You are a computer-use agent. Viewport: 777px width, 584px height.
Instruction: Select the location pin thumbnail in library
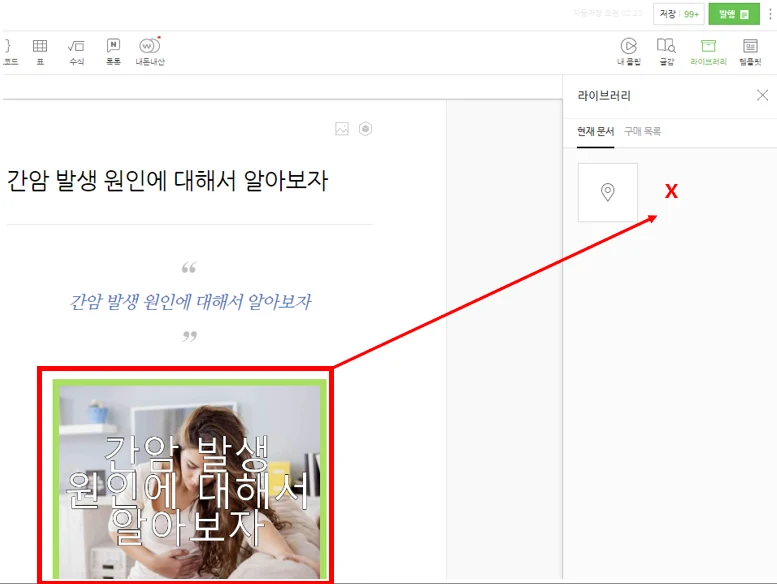click(608, 192)
